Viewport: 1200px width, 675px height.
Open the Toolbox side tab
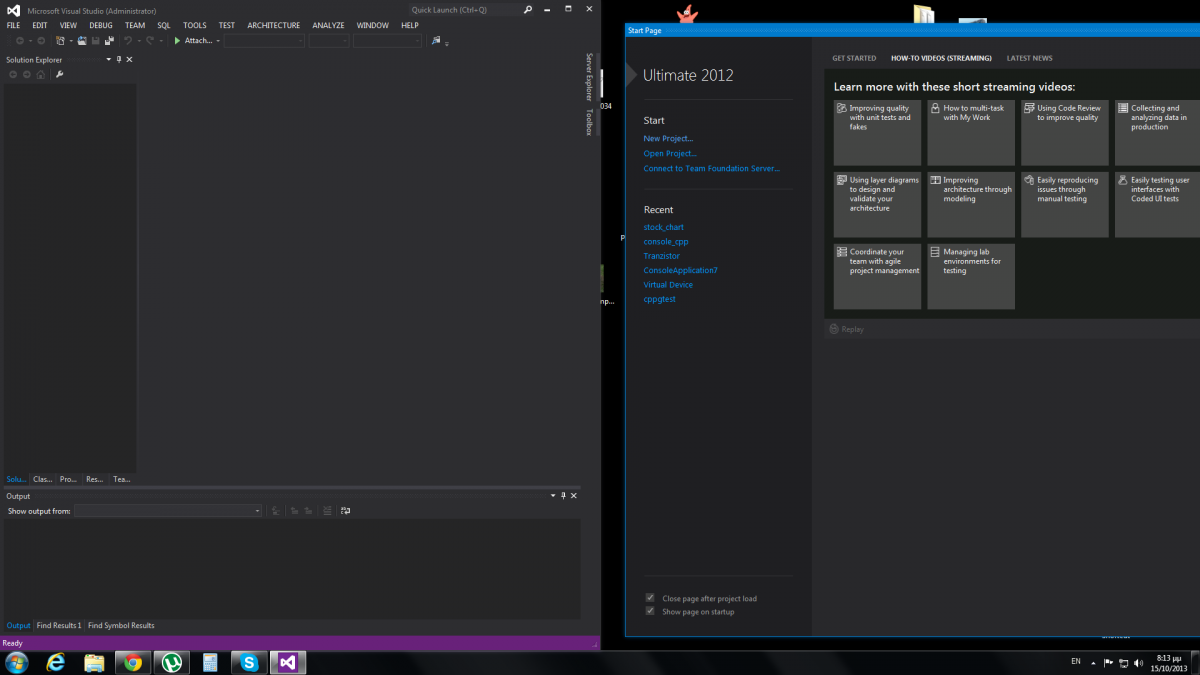point(589,122)
